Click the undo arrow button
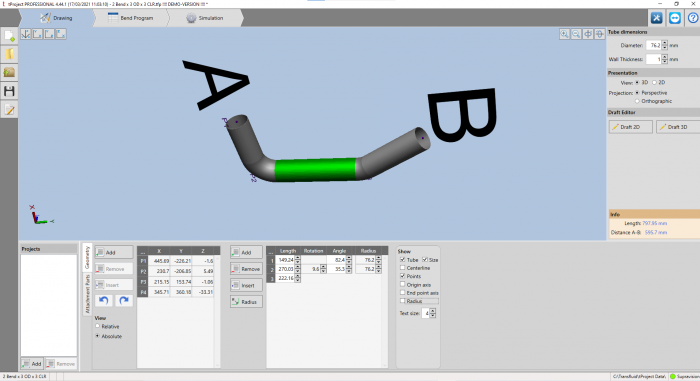700x381 pixels. coord(104,301)
